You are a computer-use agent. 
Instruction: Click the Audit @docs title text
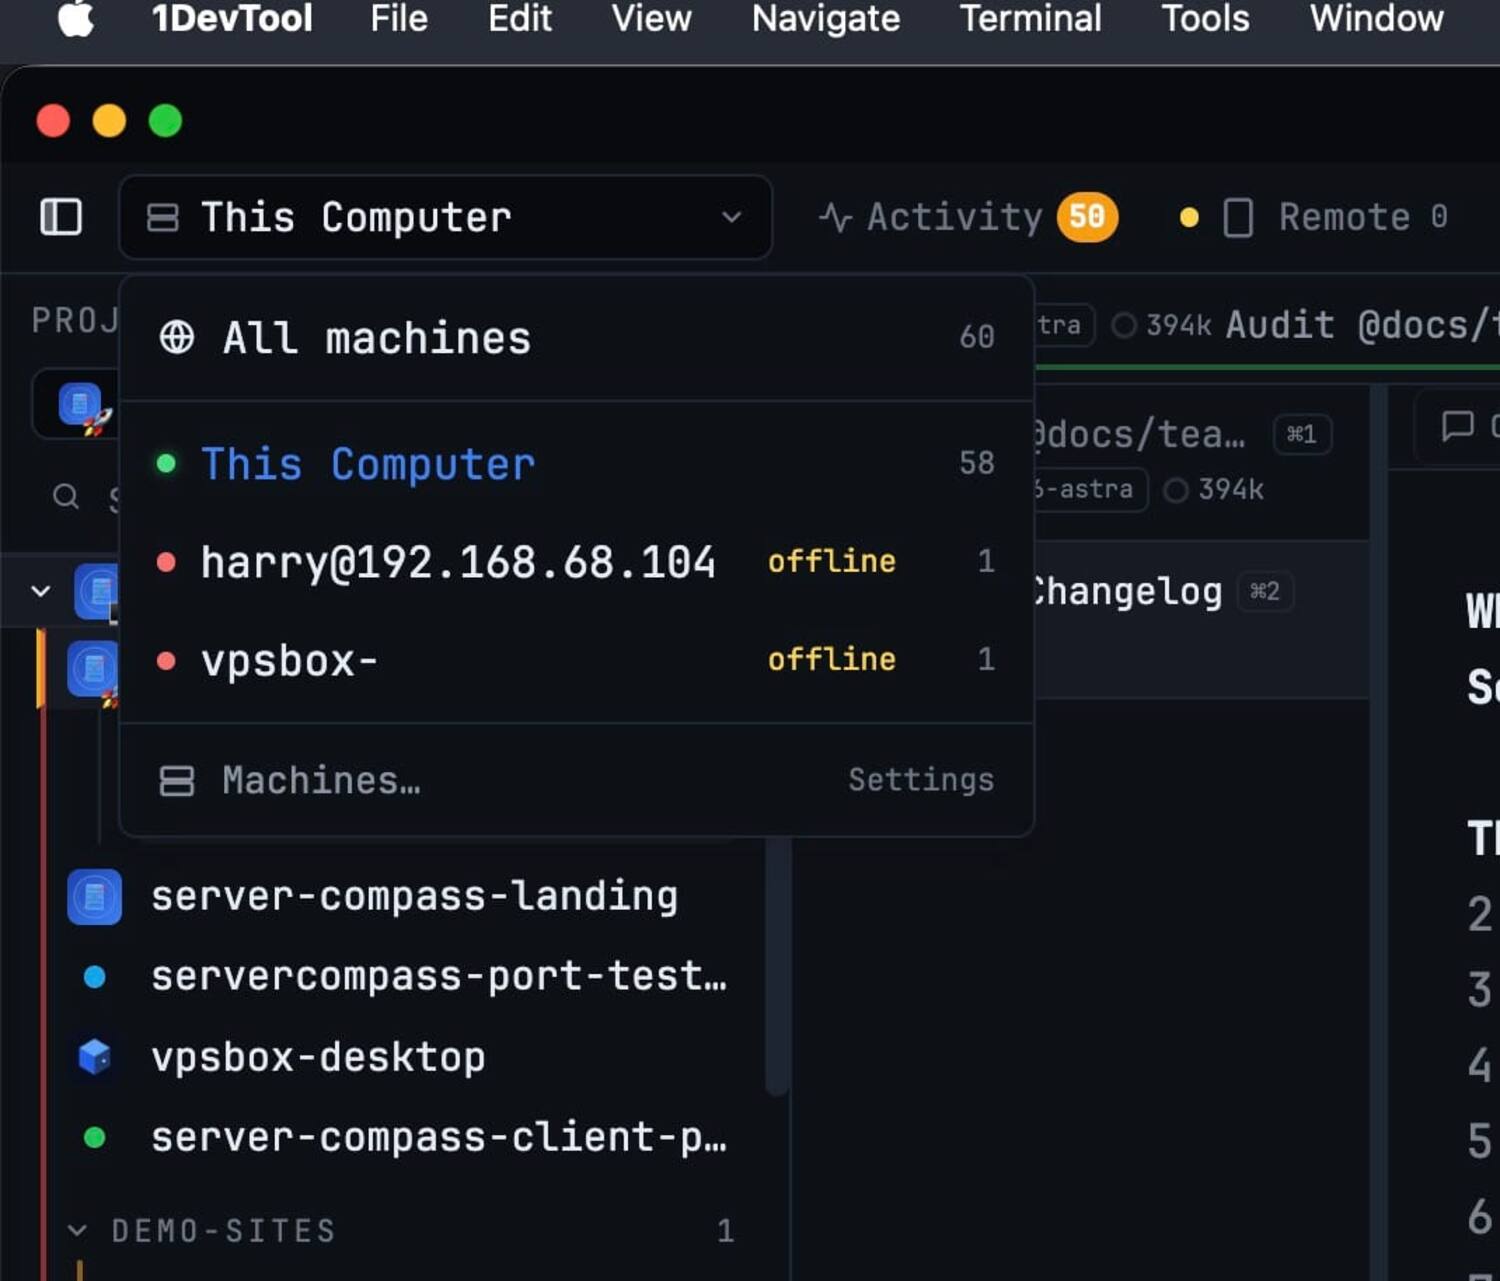(1362, 325)
